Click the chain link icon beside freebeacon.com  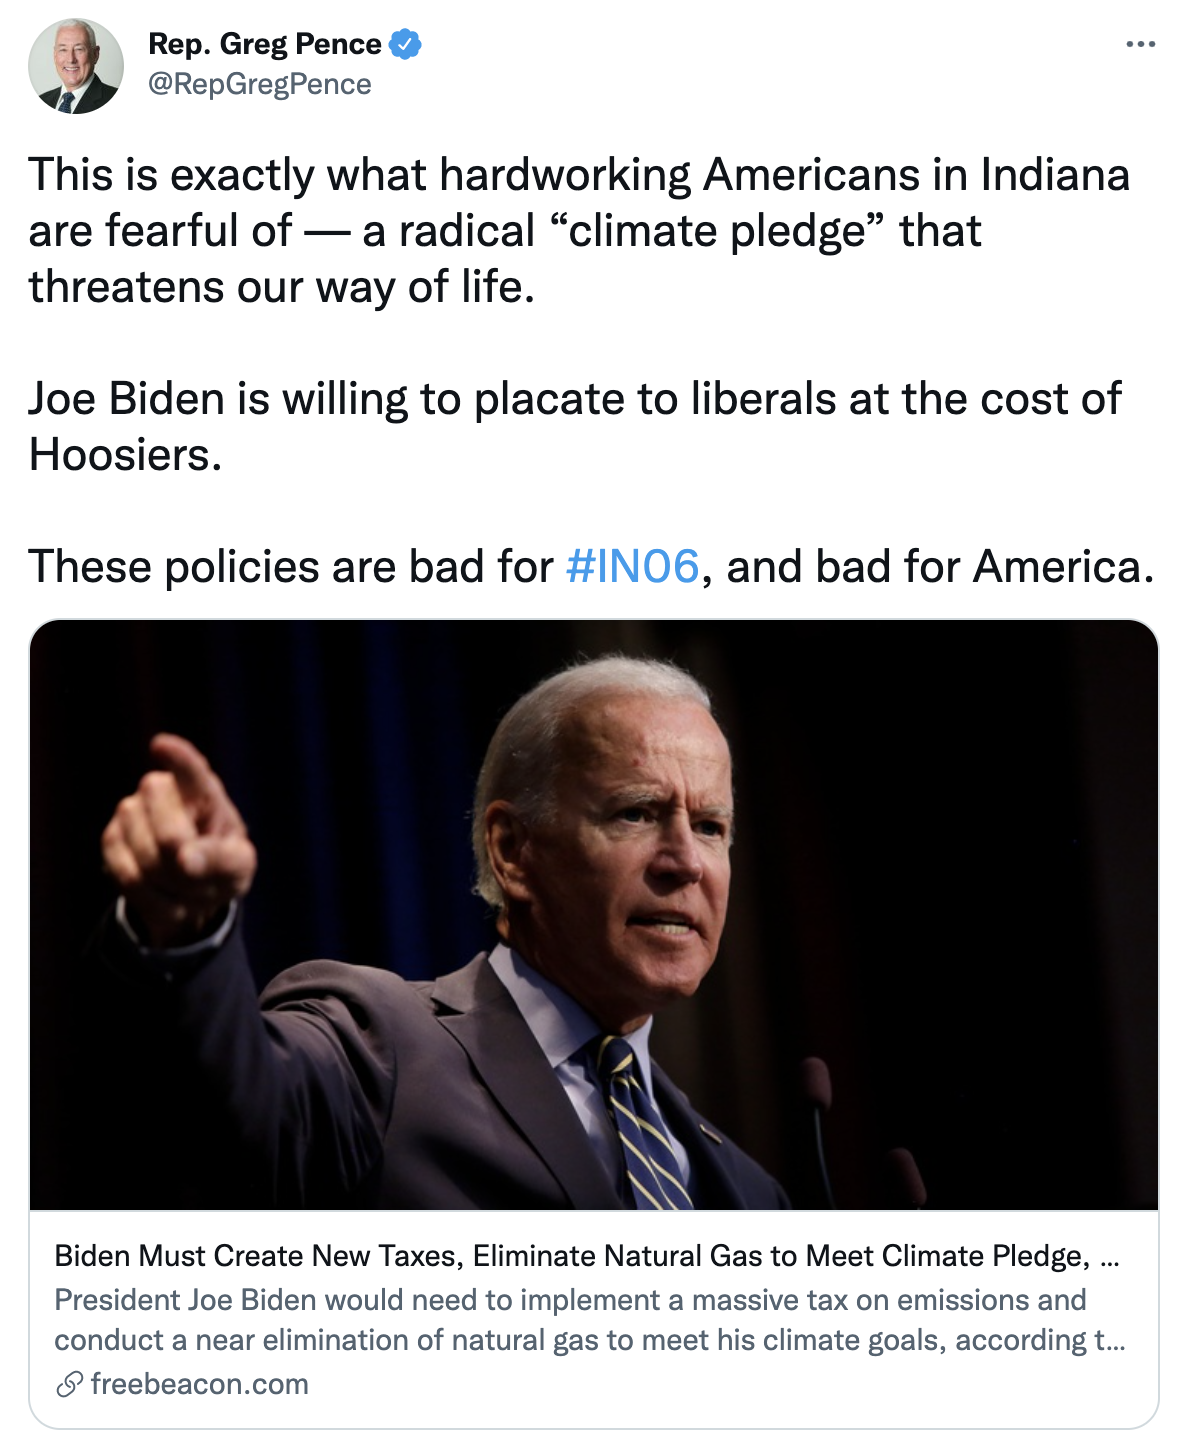click(69, 1385)
